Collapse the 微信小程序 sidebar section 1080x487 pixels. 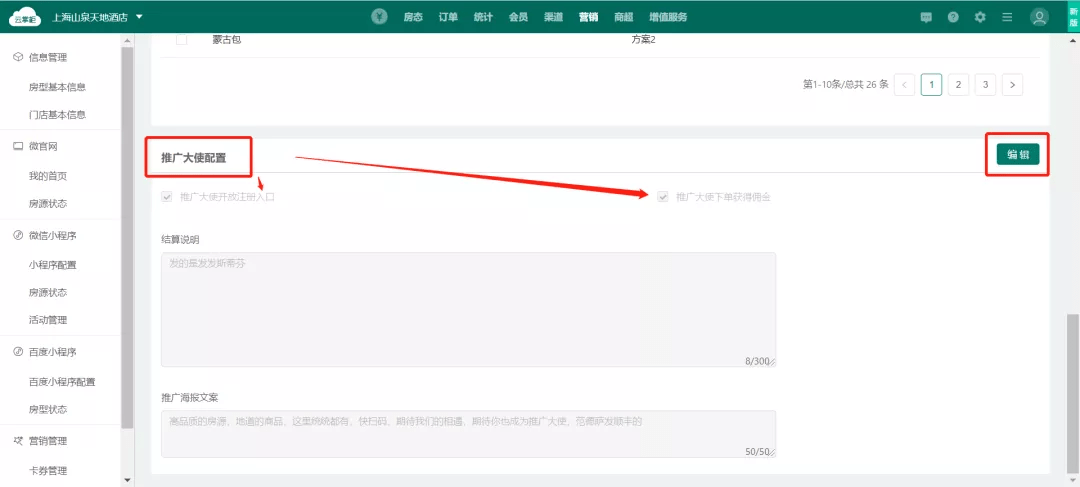click(x=52, y=236)
